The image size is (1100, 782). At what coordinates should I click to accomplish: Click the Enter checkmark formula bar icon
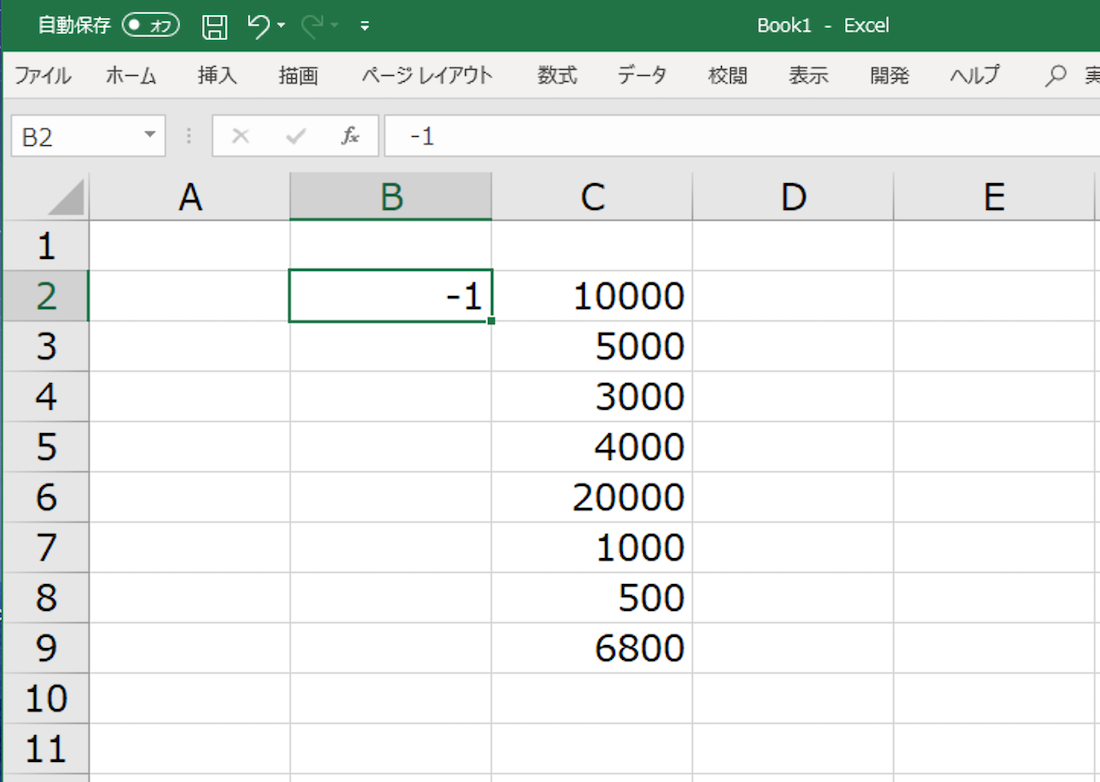[x=295, y=137]
